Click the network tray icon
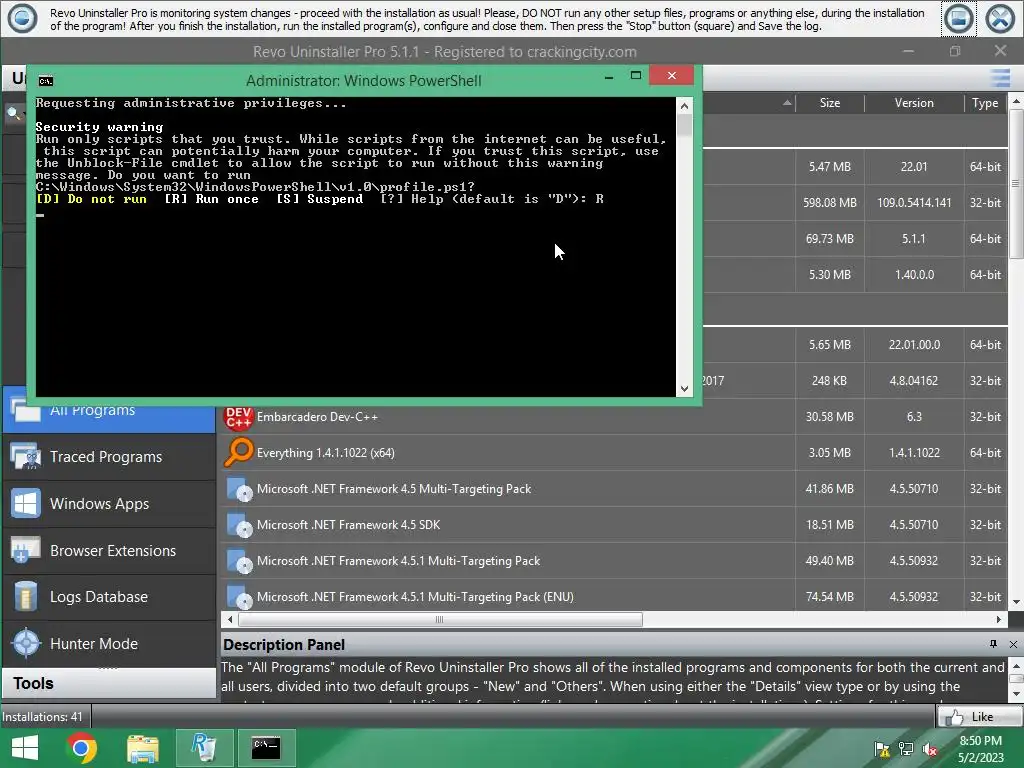 tap(906, 750)
